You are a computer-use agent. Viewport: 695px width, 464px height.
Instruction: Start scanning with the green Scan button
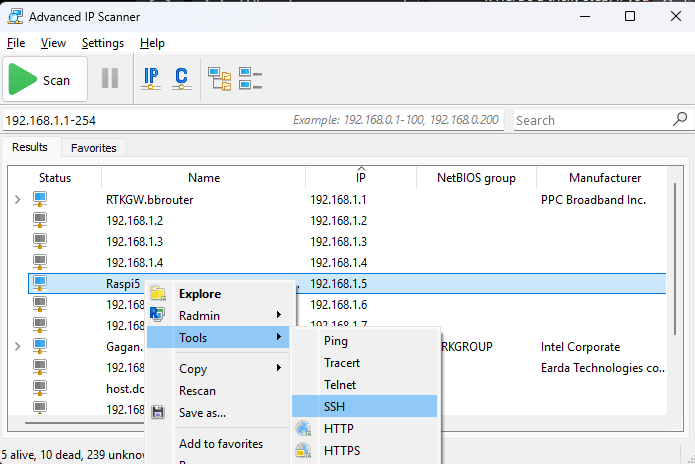[x=45, y=79]
